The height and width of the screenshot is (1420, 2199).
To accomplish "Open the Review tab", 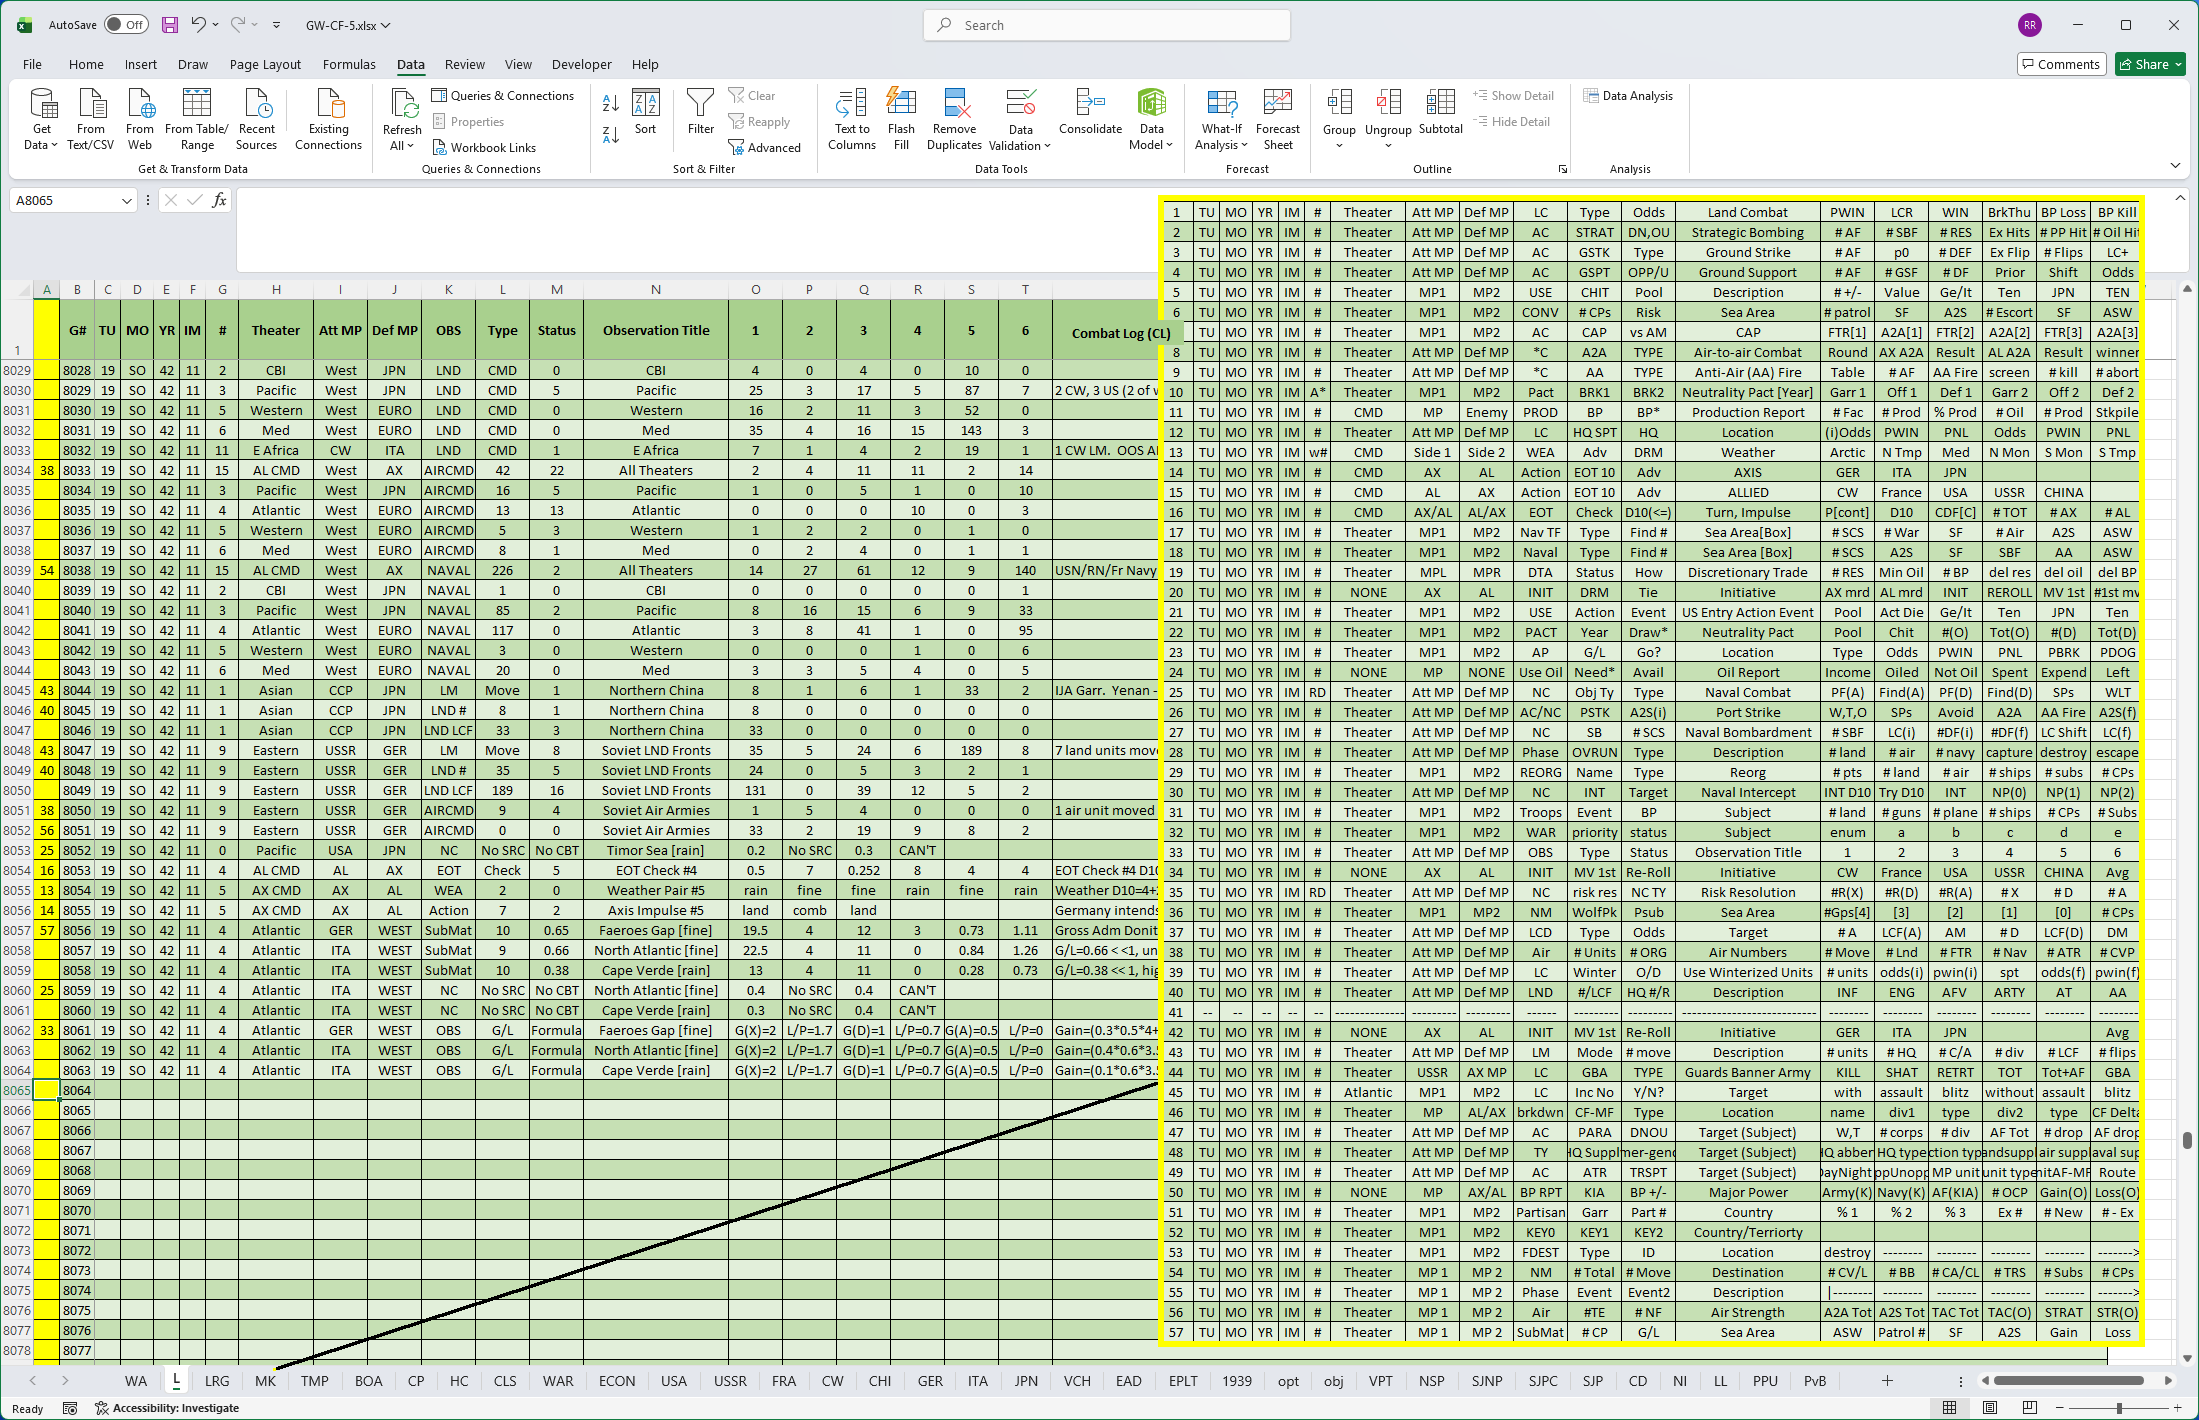I will [x=464, y=64].
